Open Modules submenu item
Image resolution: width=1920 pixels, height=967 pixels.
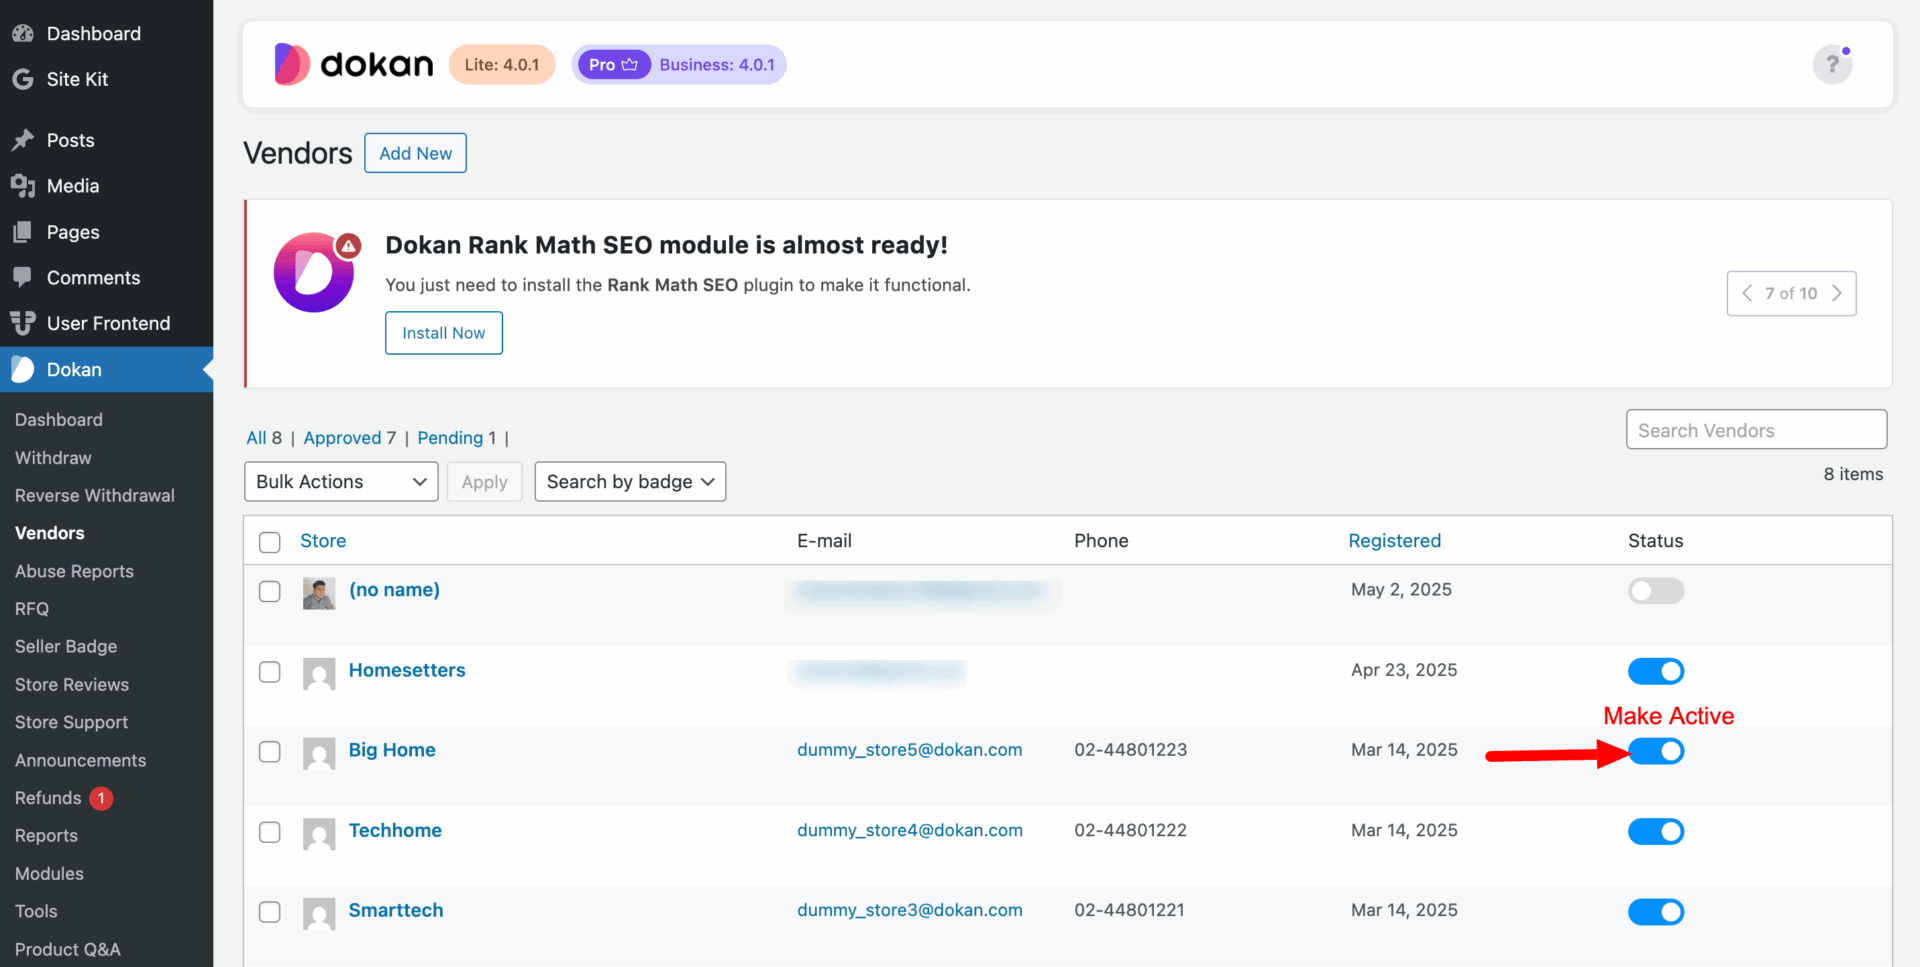(x=49, y=873)
